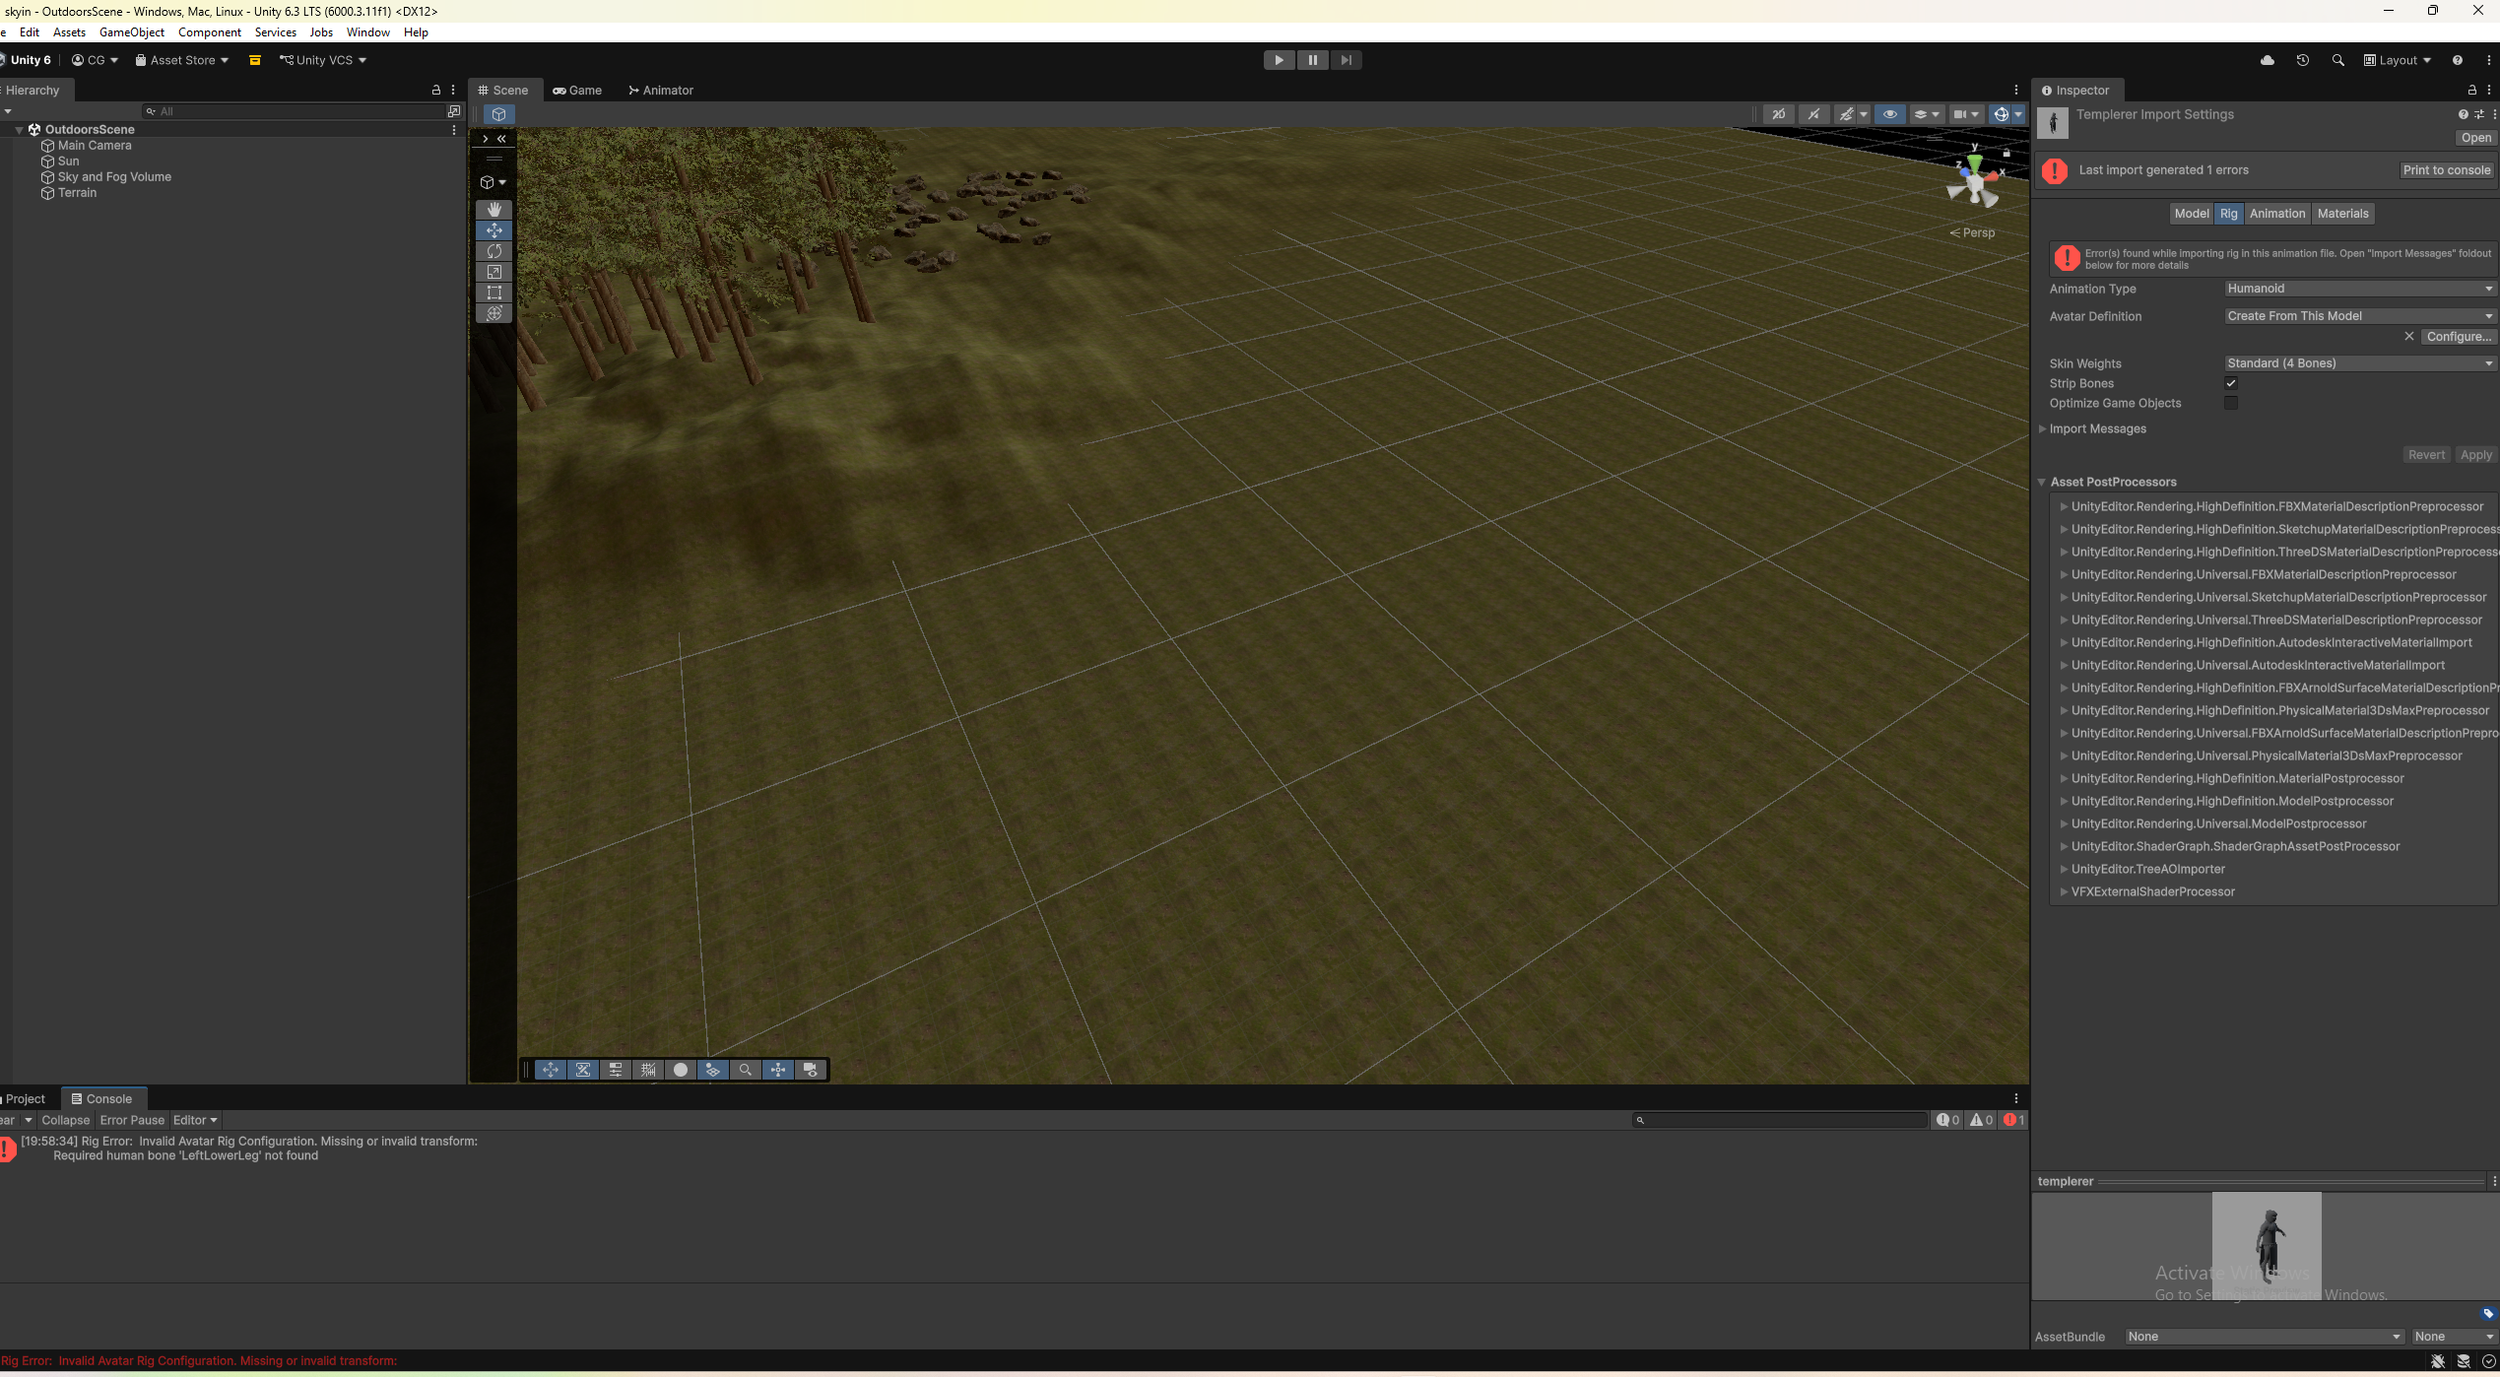
Task: Toggle Scene visibility eye button
Action: point(1890,115)
